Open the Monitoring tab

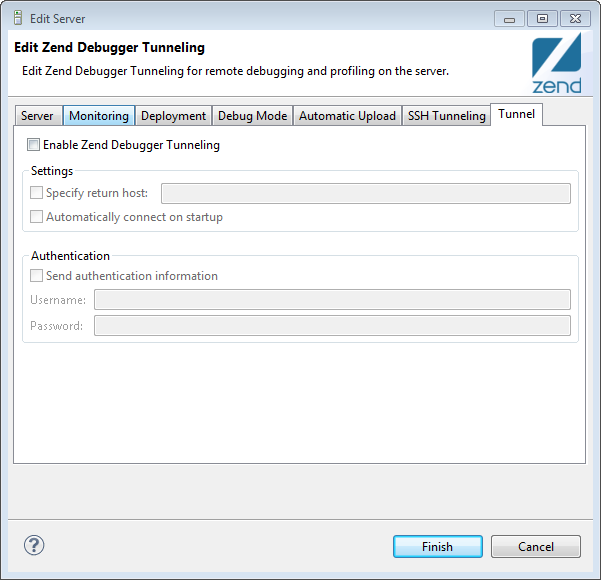point(99,115)
